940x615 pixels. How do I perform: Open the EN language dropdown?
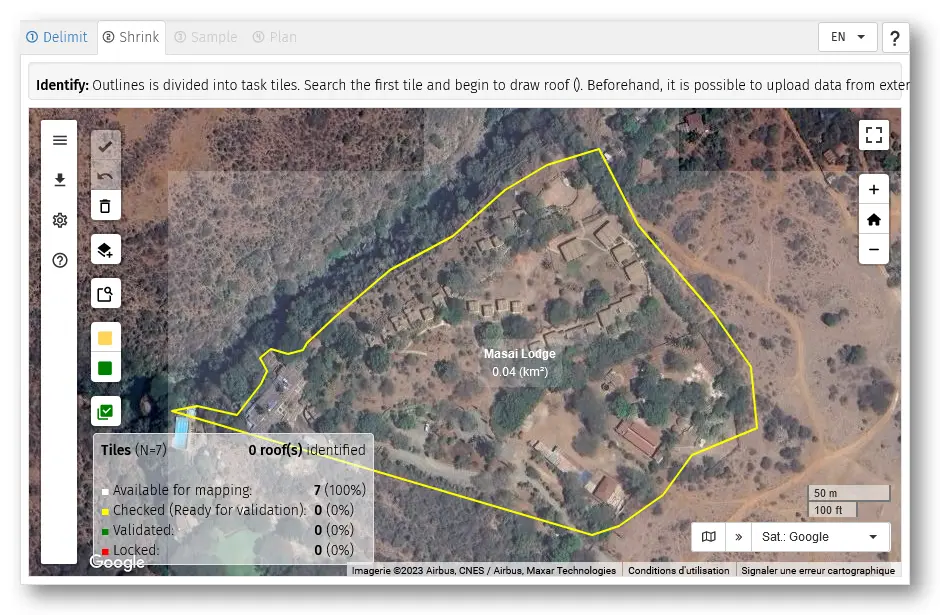pyautogui.click(x=847, y=37)
